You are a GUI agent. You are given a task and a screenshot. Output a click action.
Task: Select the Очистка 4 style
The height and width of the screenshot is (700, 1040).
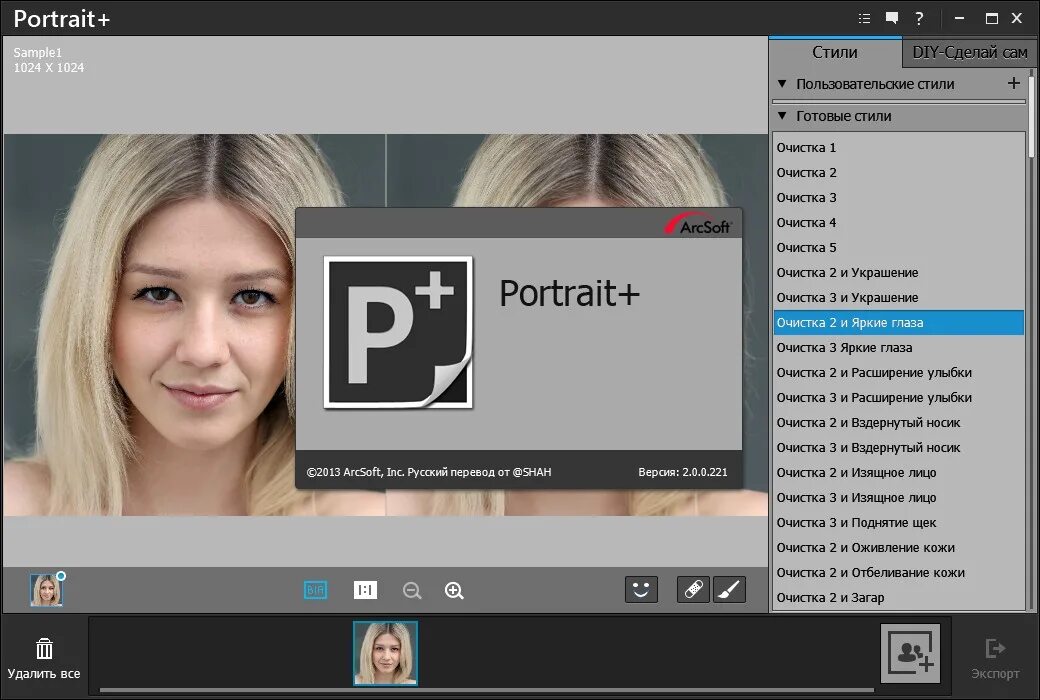pyautogui.click(x=899, y=222)
